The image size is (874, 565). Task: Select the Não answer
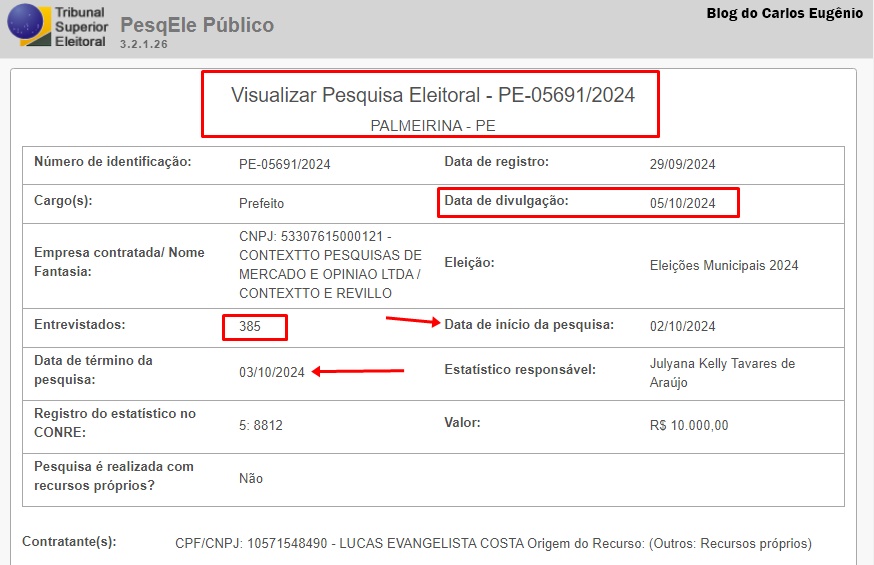click(x=251, y=478)
